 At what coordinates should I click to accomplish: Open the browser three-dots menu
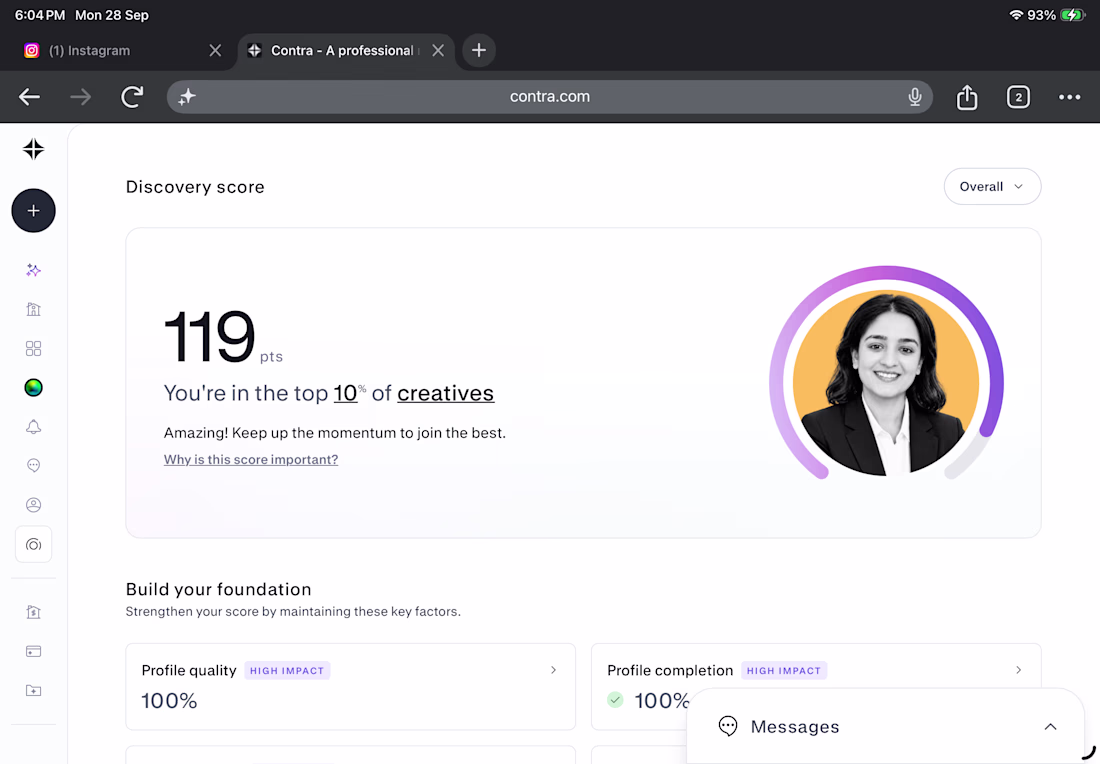pos(1069,97)
